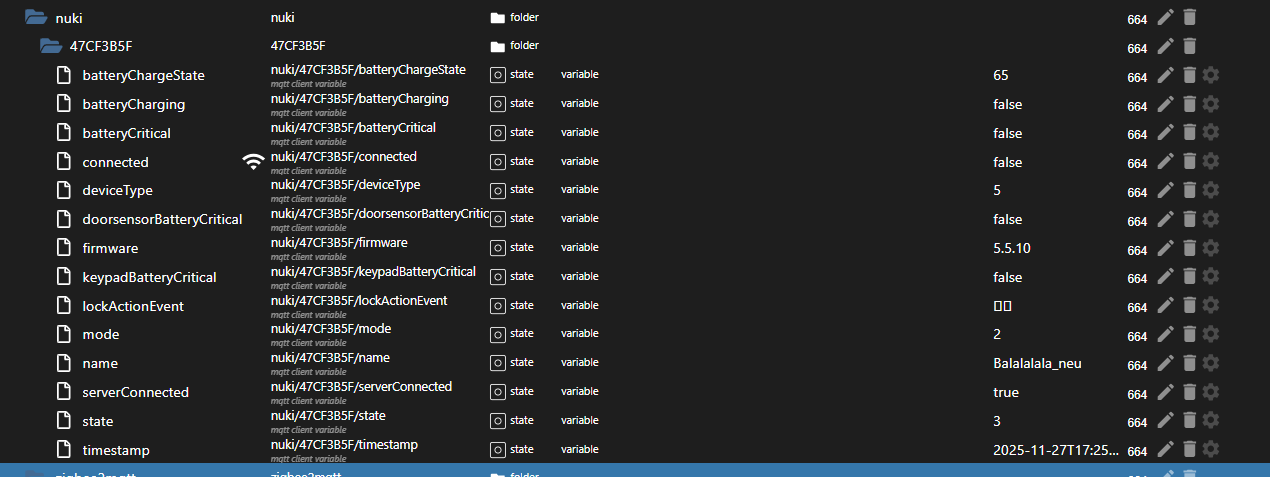Collapse the 47CF3B5F folder
Image resolution: width=1270 pixels, height=477 pixels.
pos(50,46)
